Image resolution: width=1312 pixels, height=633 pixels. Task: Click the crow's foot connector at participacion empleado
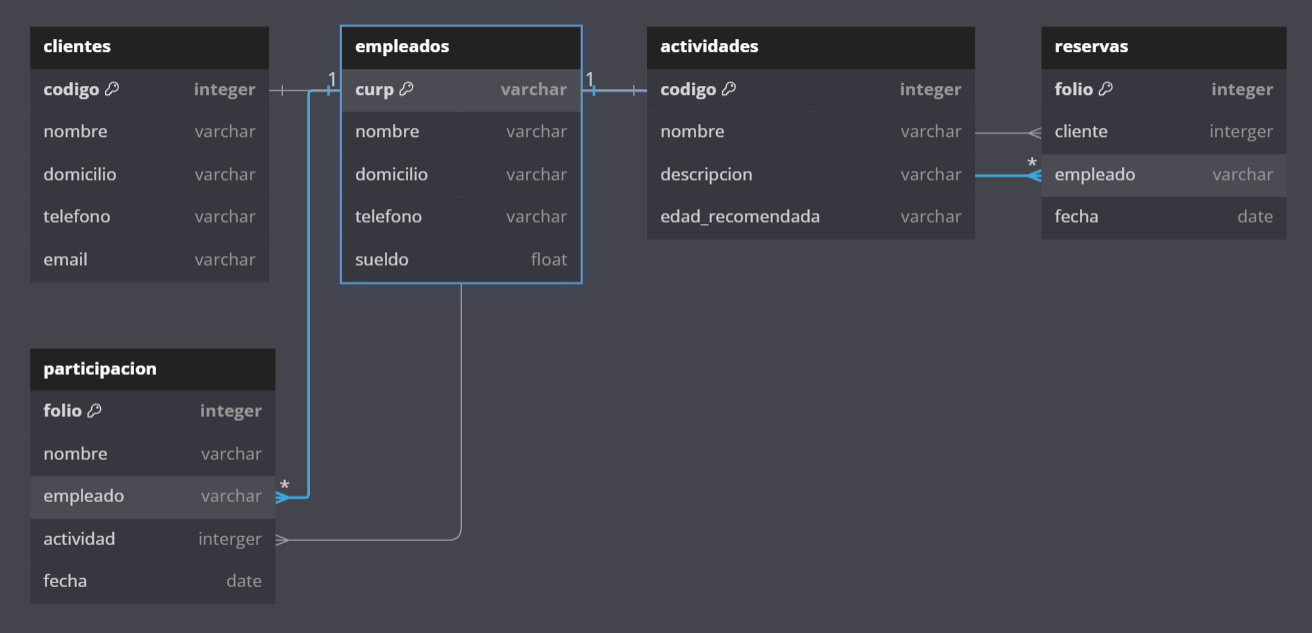[283, 496]
